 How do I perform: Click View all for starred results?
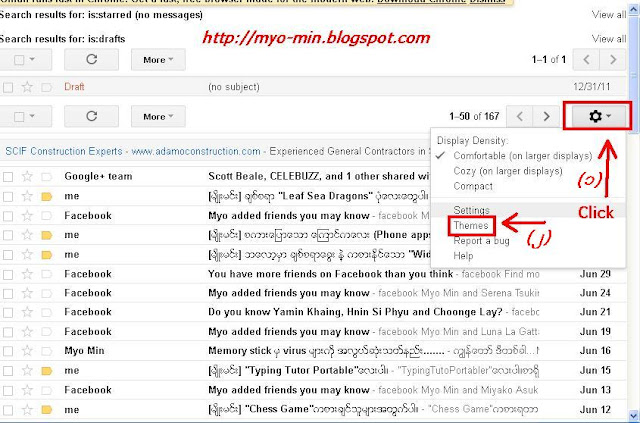[x=609, y=15]
